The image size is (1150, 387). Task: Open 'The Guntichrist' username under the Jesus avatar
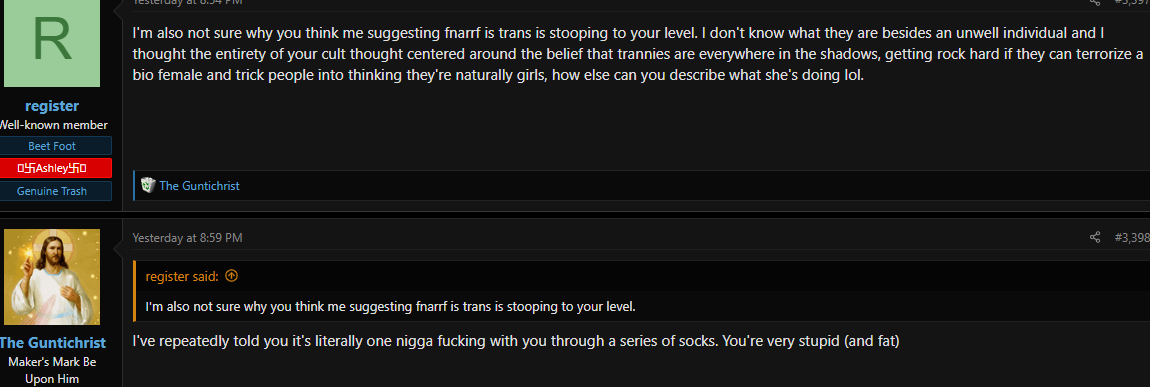coord(52,342)
